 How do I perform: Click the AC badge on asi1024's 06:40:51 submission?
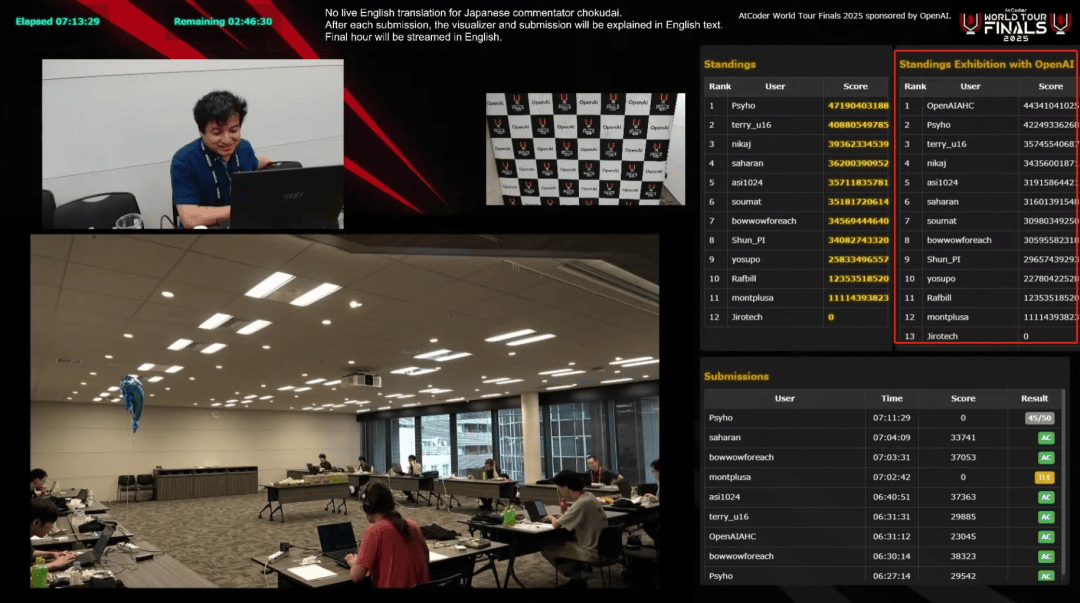click(x=1046, y=497)
